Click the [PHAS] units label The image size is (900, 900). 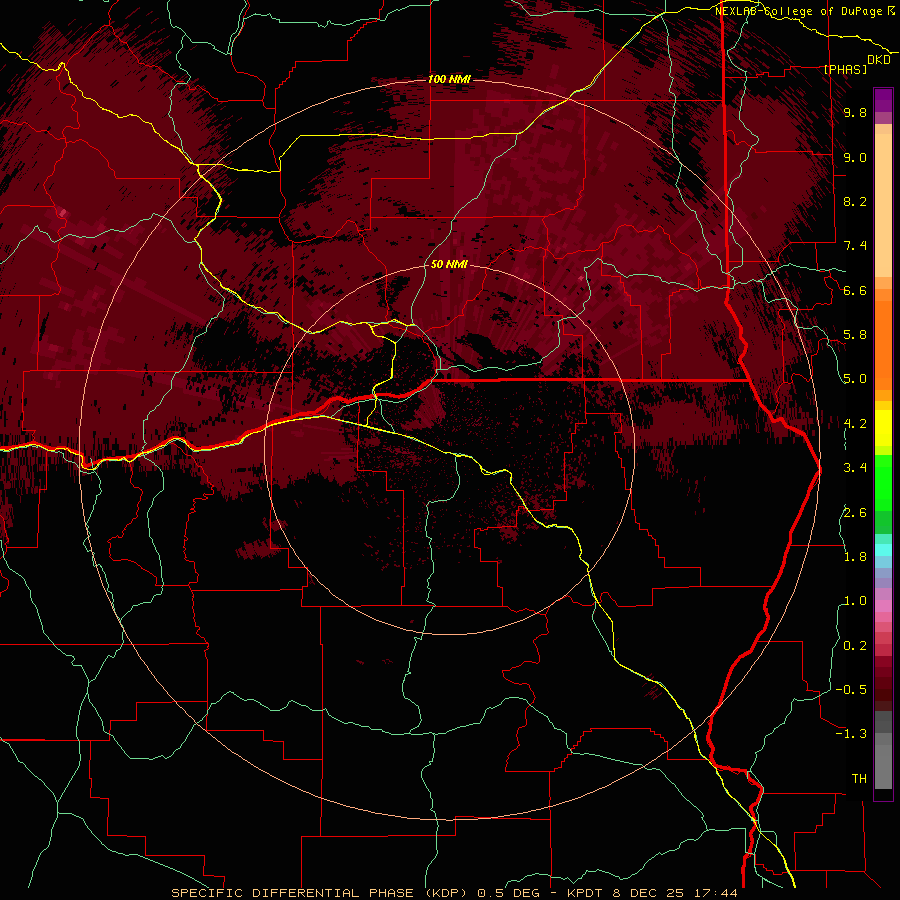point(845,69)
